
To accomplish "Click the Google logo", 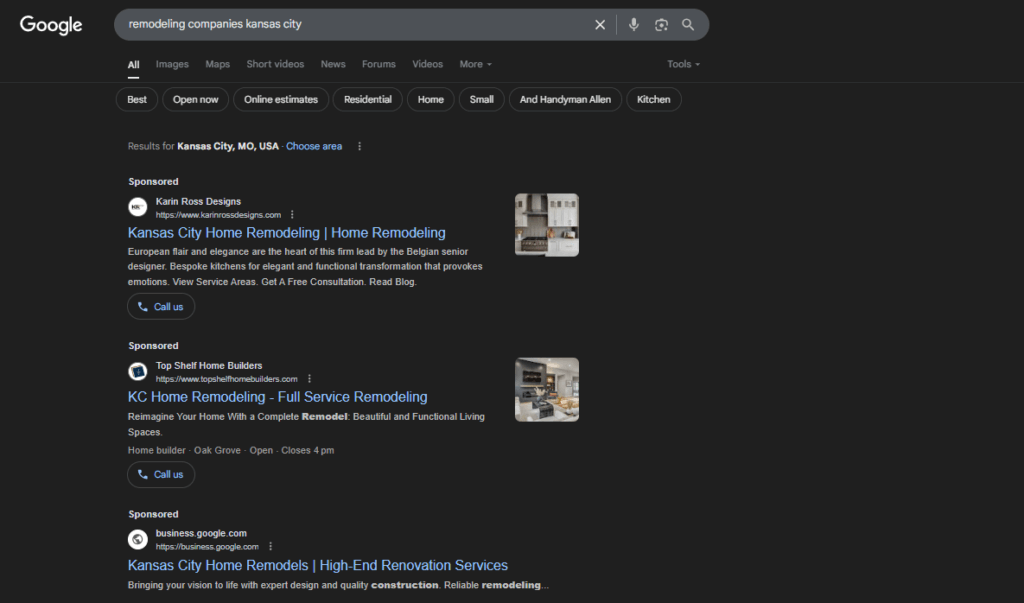I will 51,25.
